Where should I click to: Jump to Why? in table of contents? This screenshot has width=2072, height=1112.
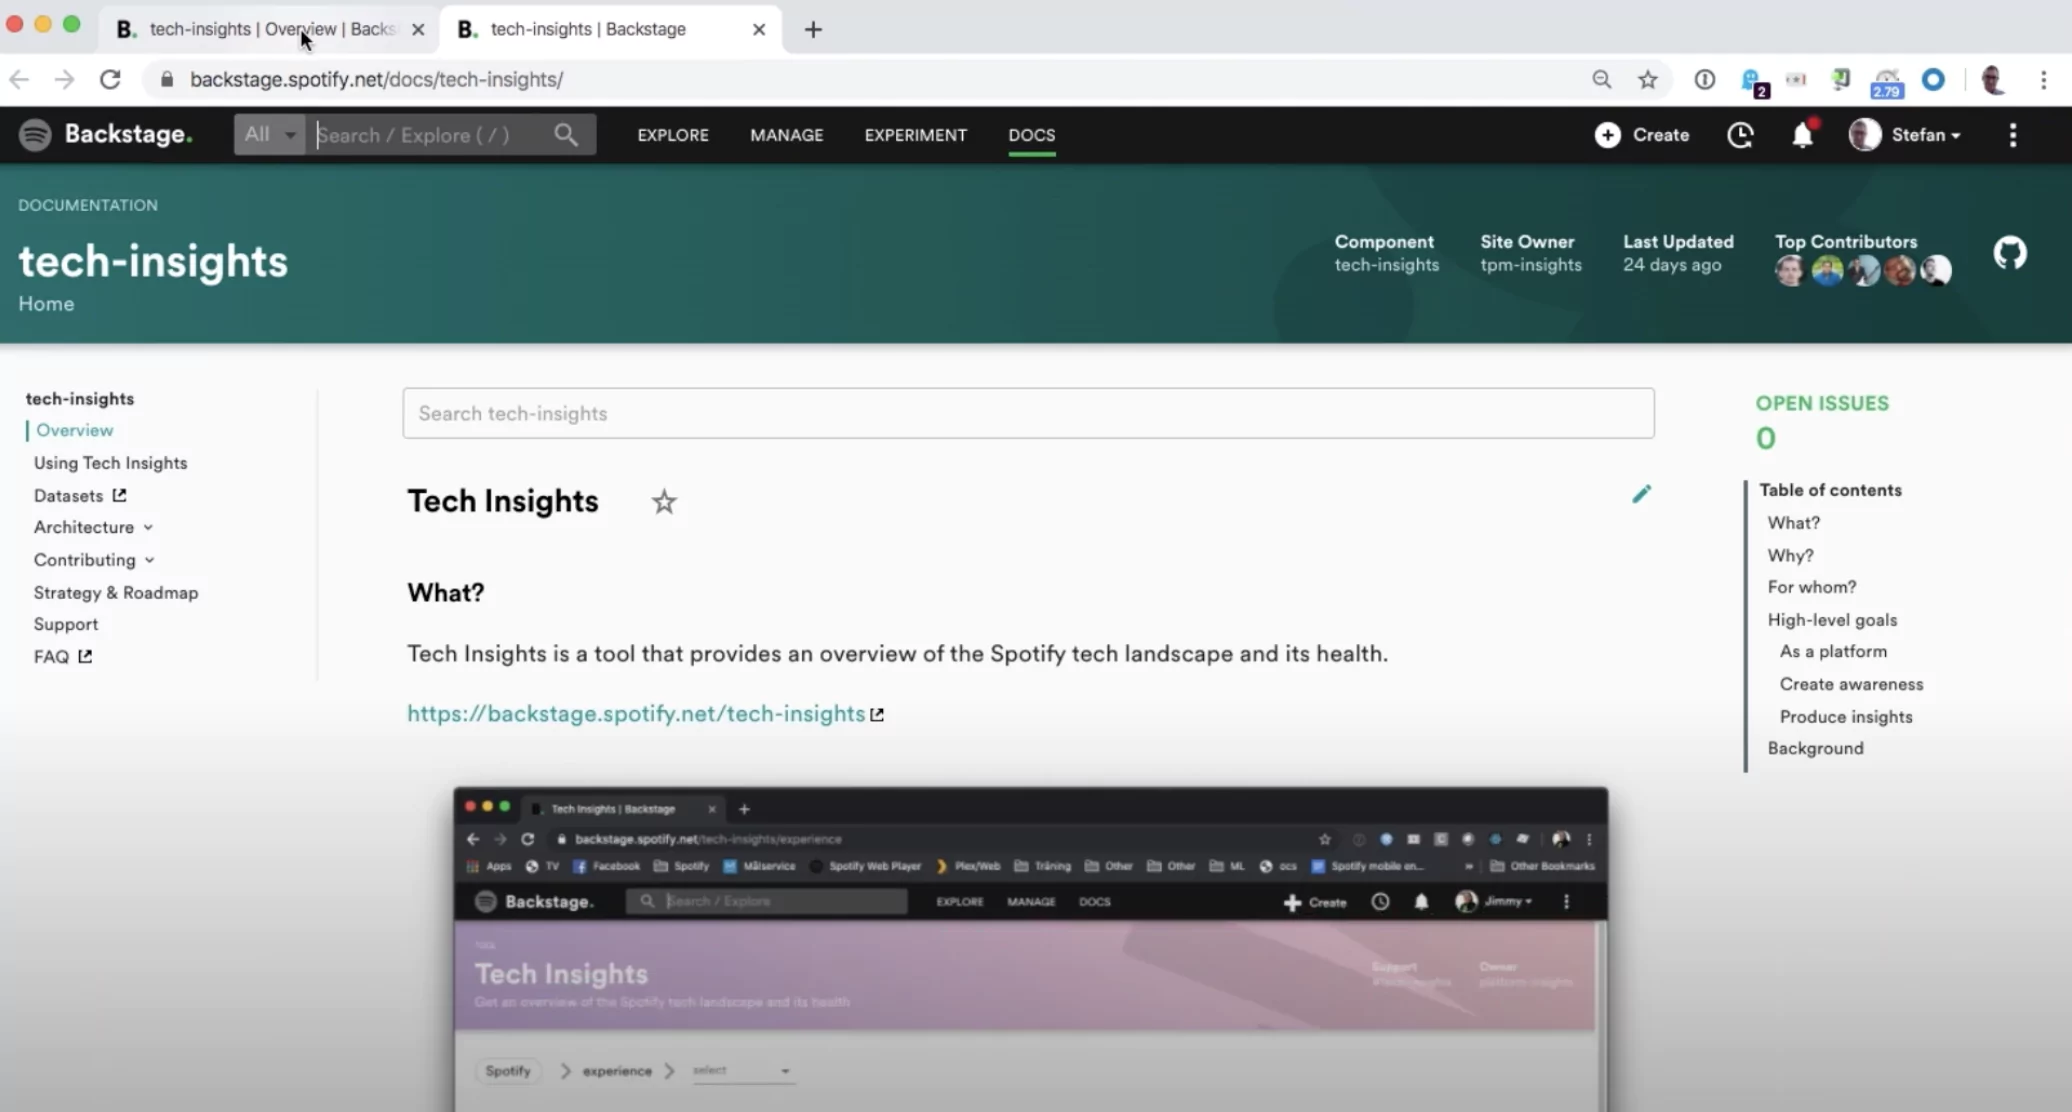[1790, 555]
